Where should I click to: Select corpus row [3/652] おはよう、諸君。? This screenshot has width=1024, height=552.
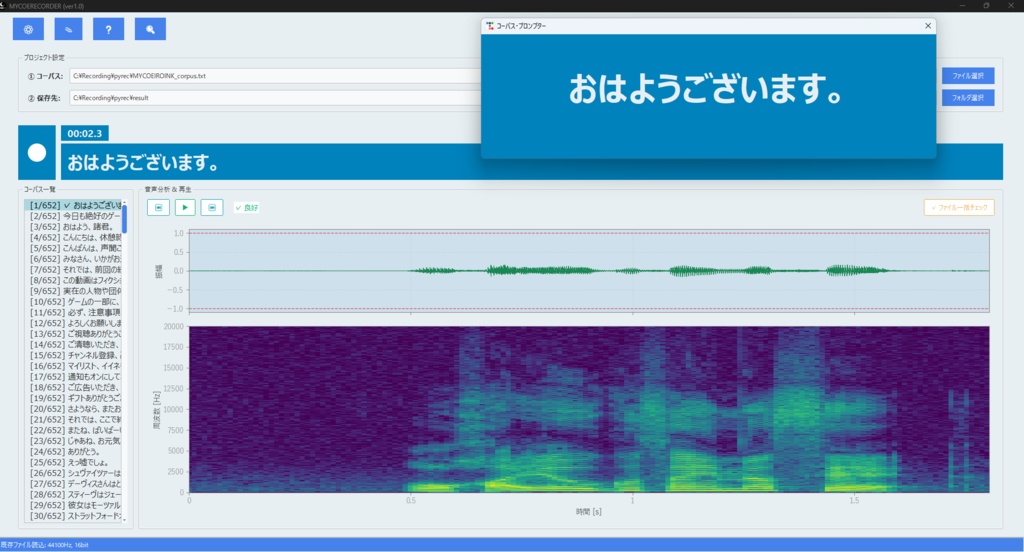[73, 227]
